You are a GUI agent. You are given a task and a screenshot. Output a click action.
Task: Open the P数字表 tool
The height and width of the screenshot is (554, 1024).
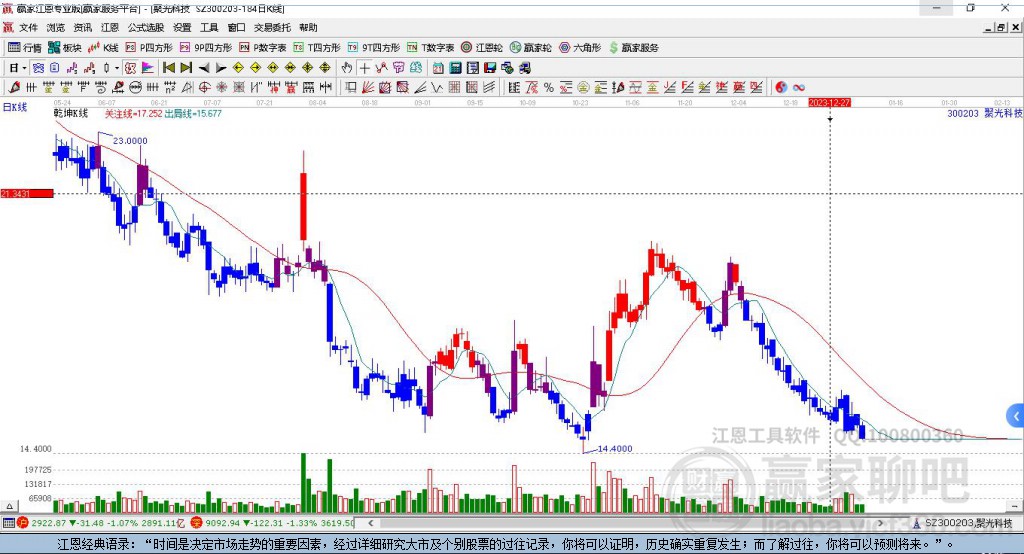click(x=263, y=48)
